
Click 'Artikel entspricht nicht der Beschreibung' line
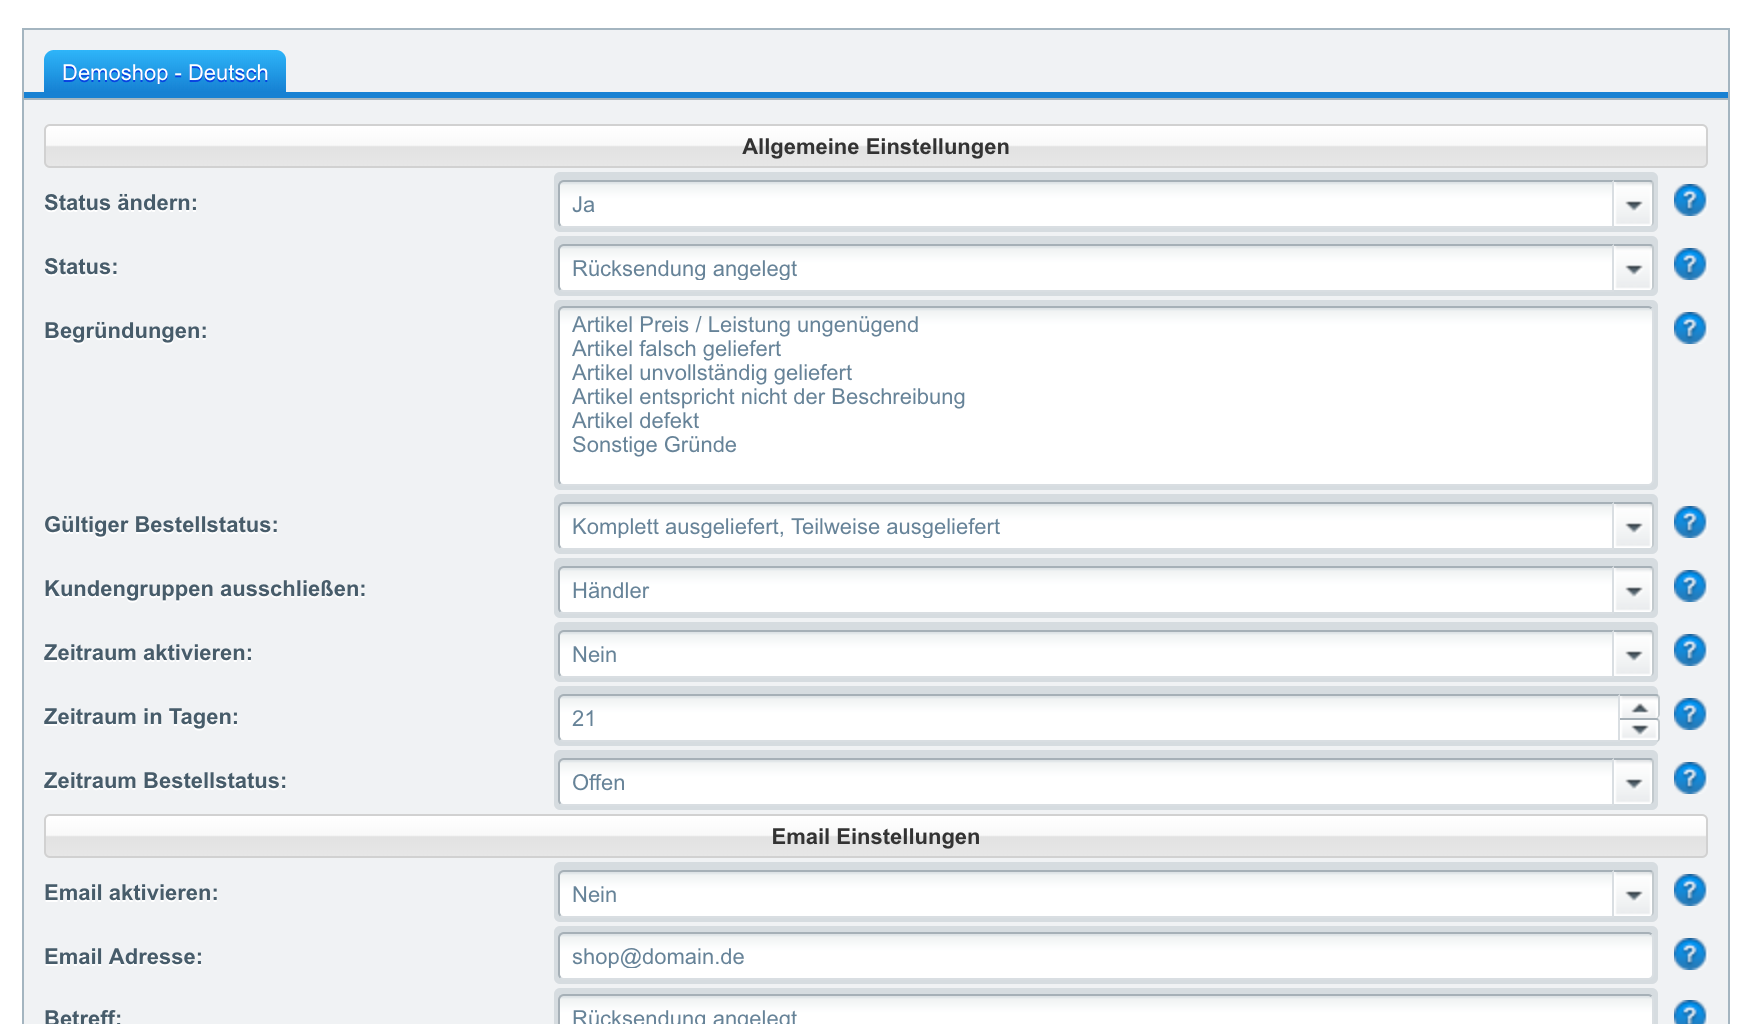point(768,397)
